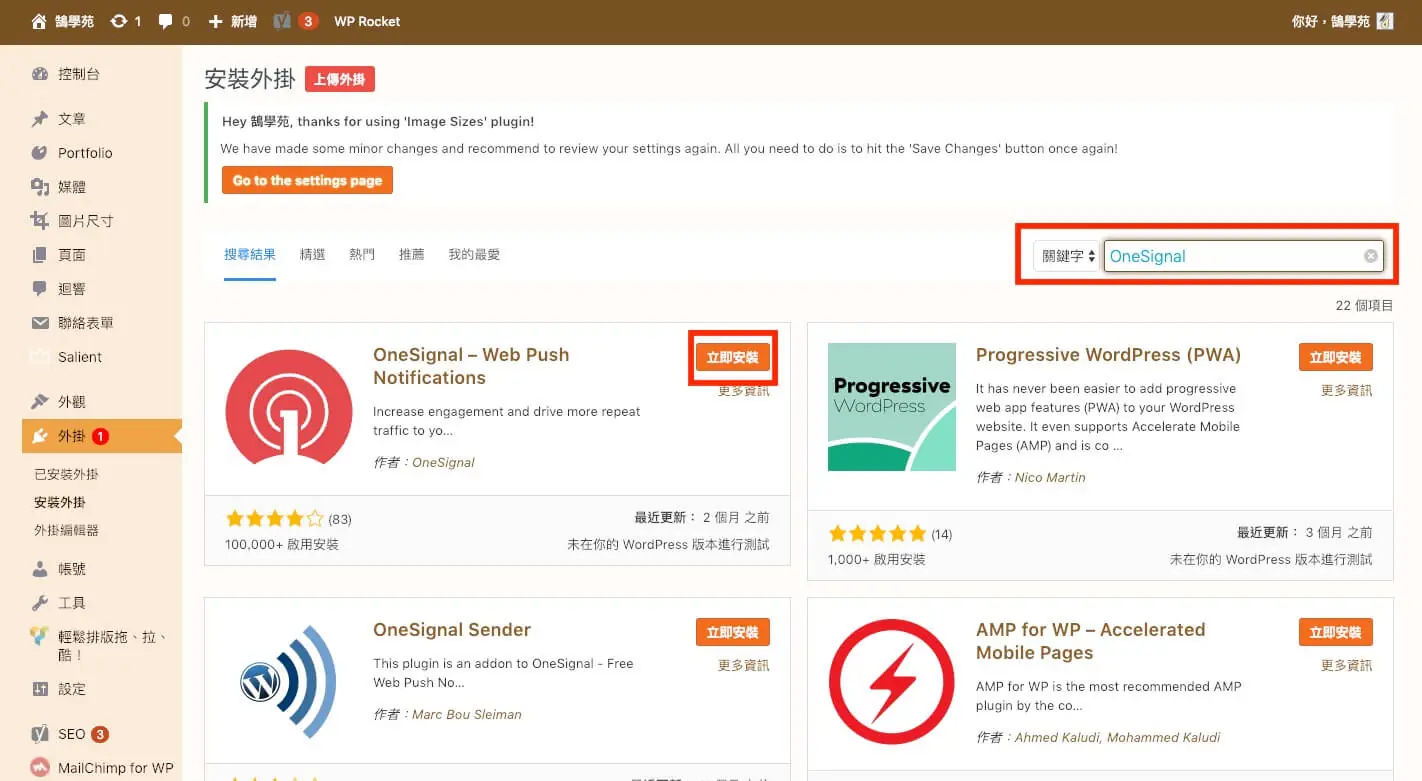Switch to the 搜尋結果 tab

(x=249, y=255)
